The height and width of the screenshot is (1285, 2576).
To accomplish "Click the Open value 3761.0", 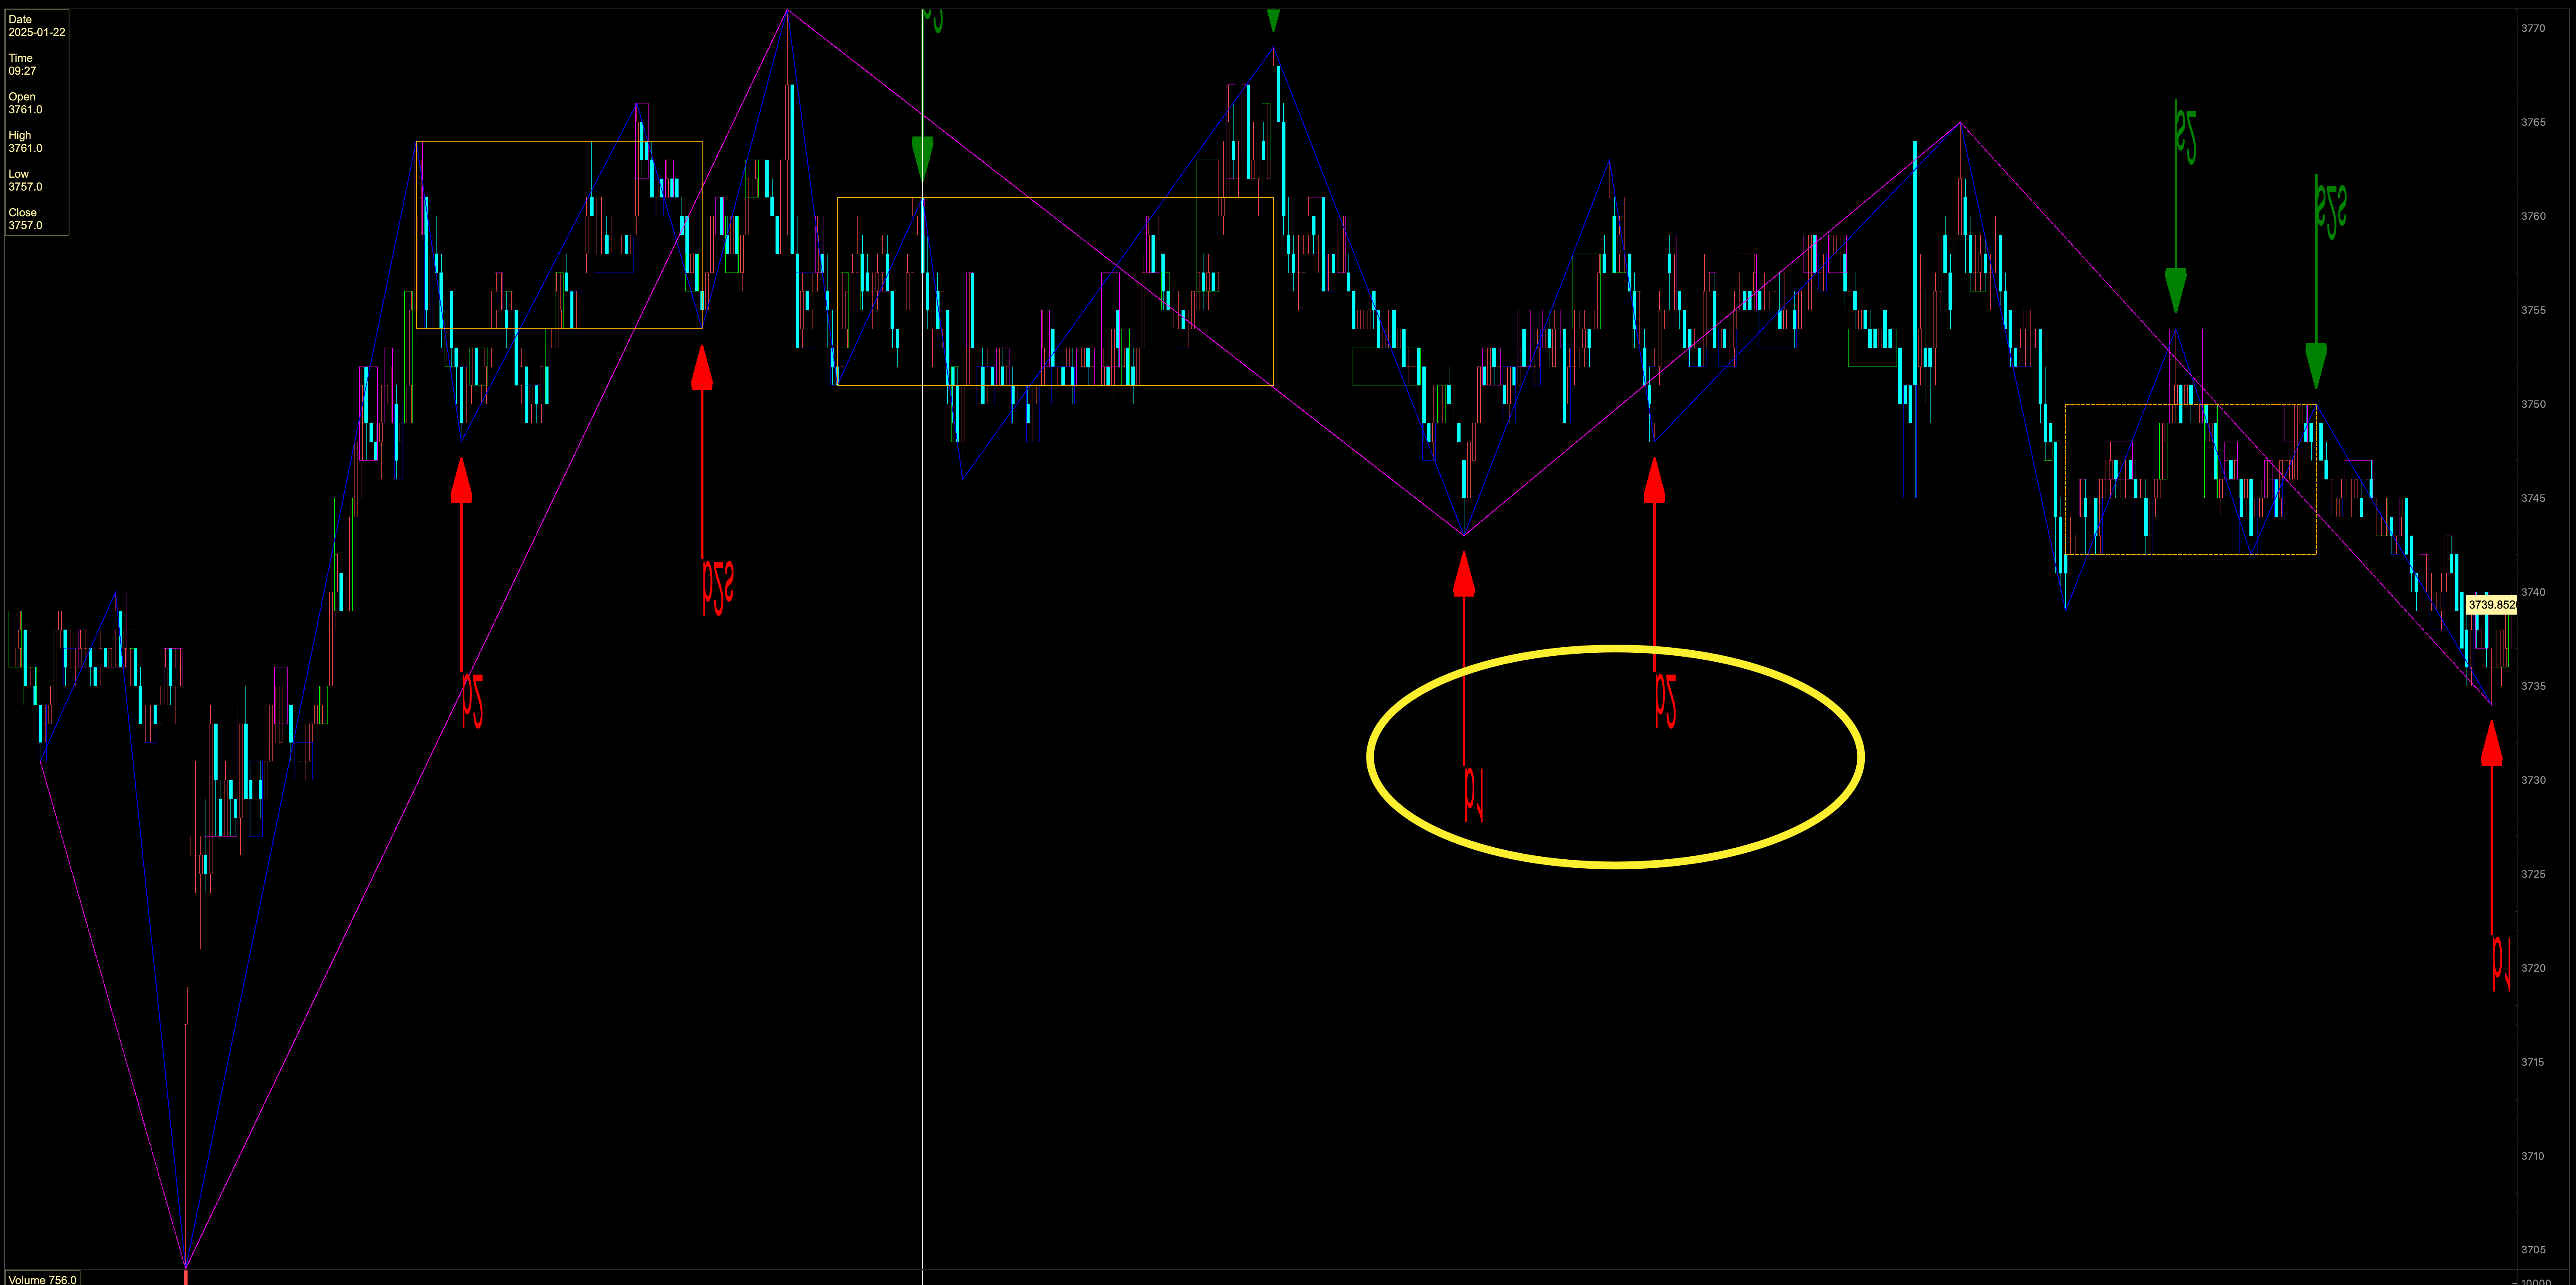I will [x=25, y=110].
